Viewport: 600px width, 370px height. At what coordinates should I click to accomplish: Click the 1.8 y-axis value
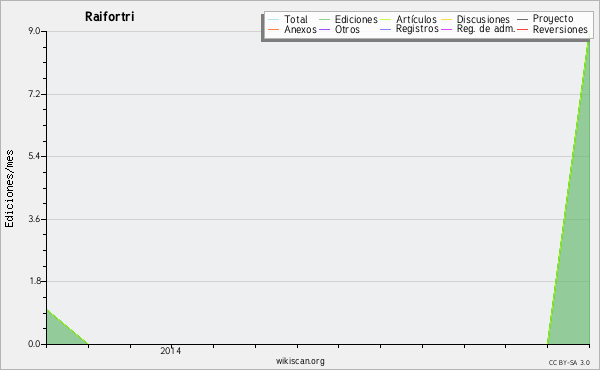click(x=34, y=281)
